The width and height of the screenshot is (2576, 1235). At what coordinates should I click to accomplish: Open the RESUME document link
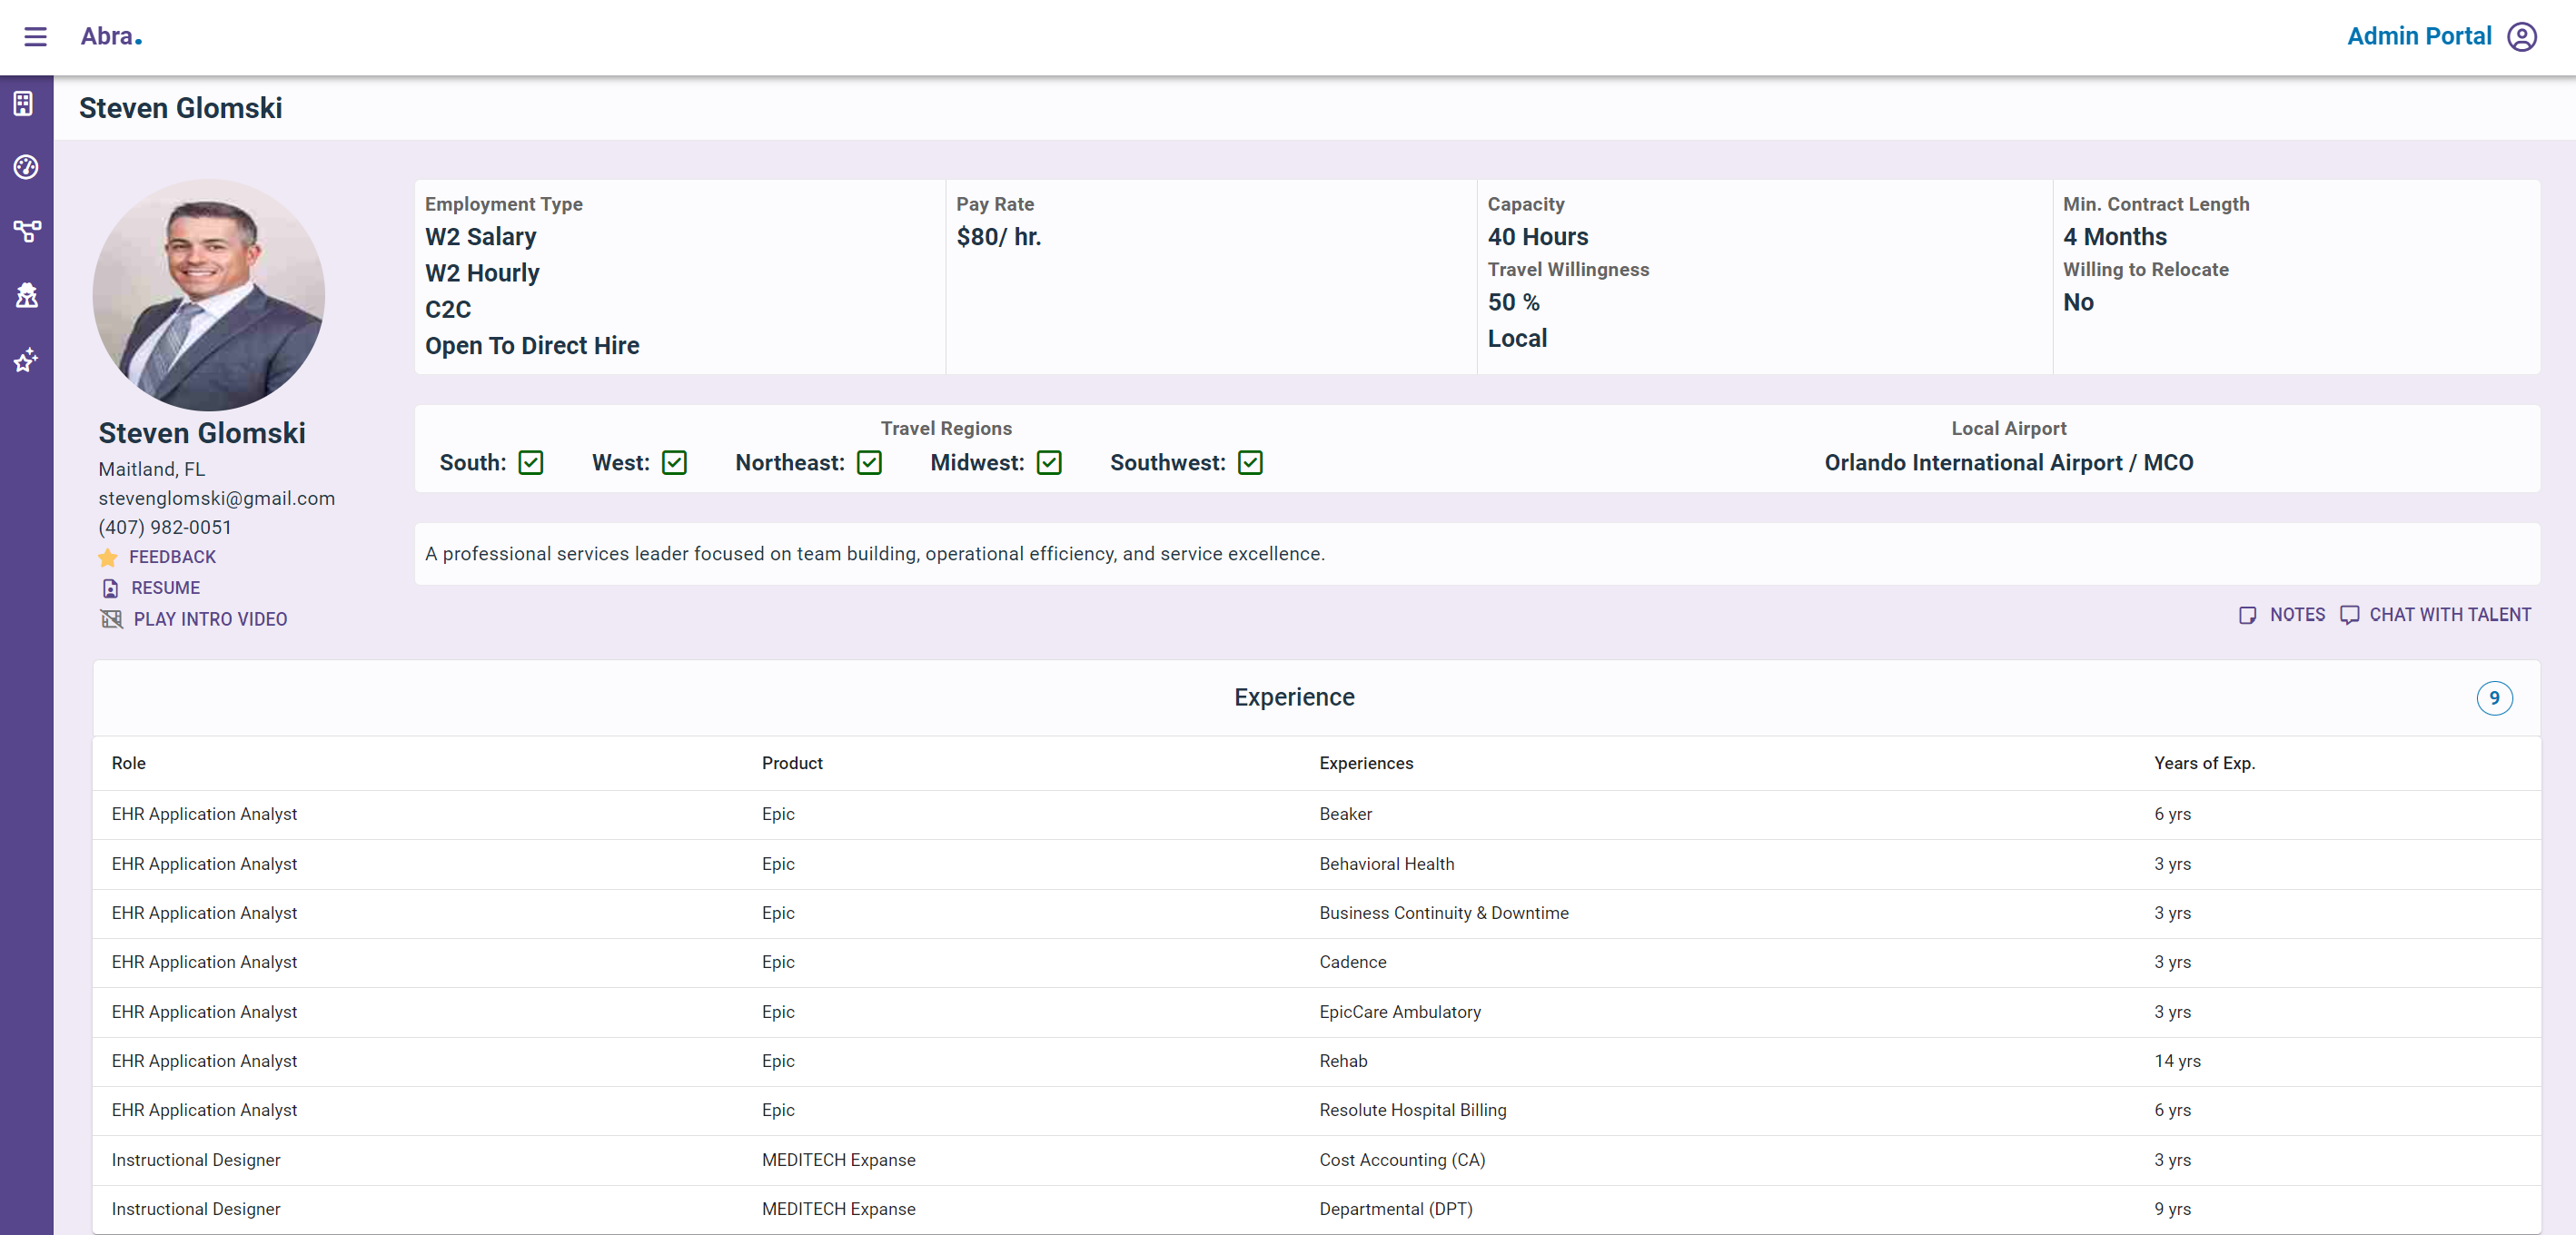(x=164, y=588)
